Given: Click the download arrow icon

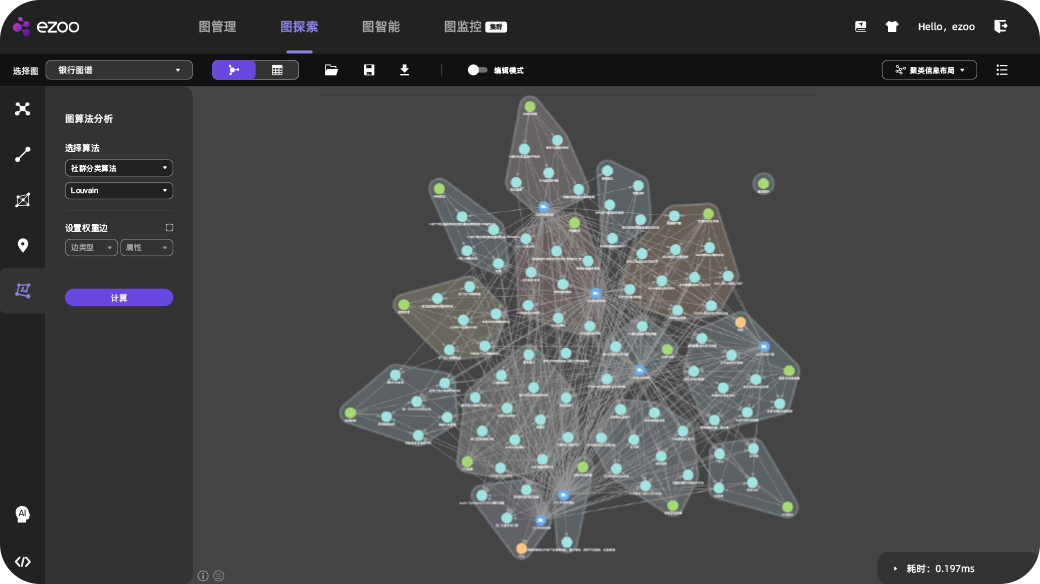Looking at the screenshot, I should click(405, 70).
